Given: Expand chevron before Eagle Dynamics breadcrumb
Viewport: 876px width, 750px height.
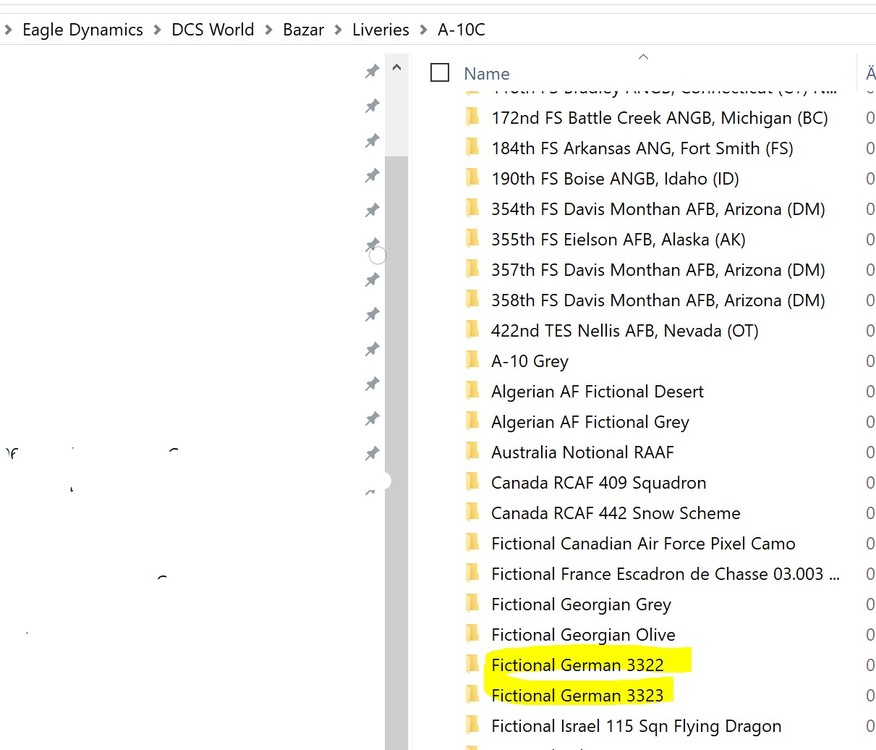Looking at the screenshot, I should [x=8, y=30].
